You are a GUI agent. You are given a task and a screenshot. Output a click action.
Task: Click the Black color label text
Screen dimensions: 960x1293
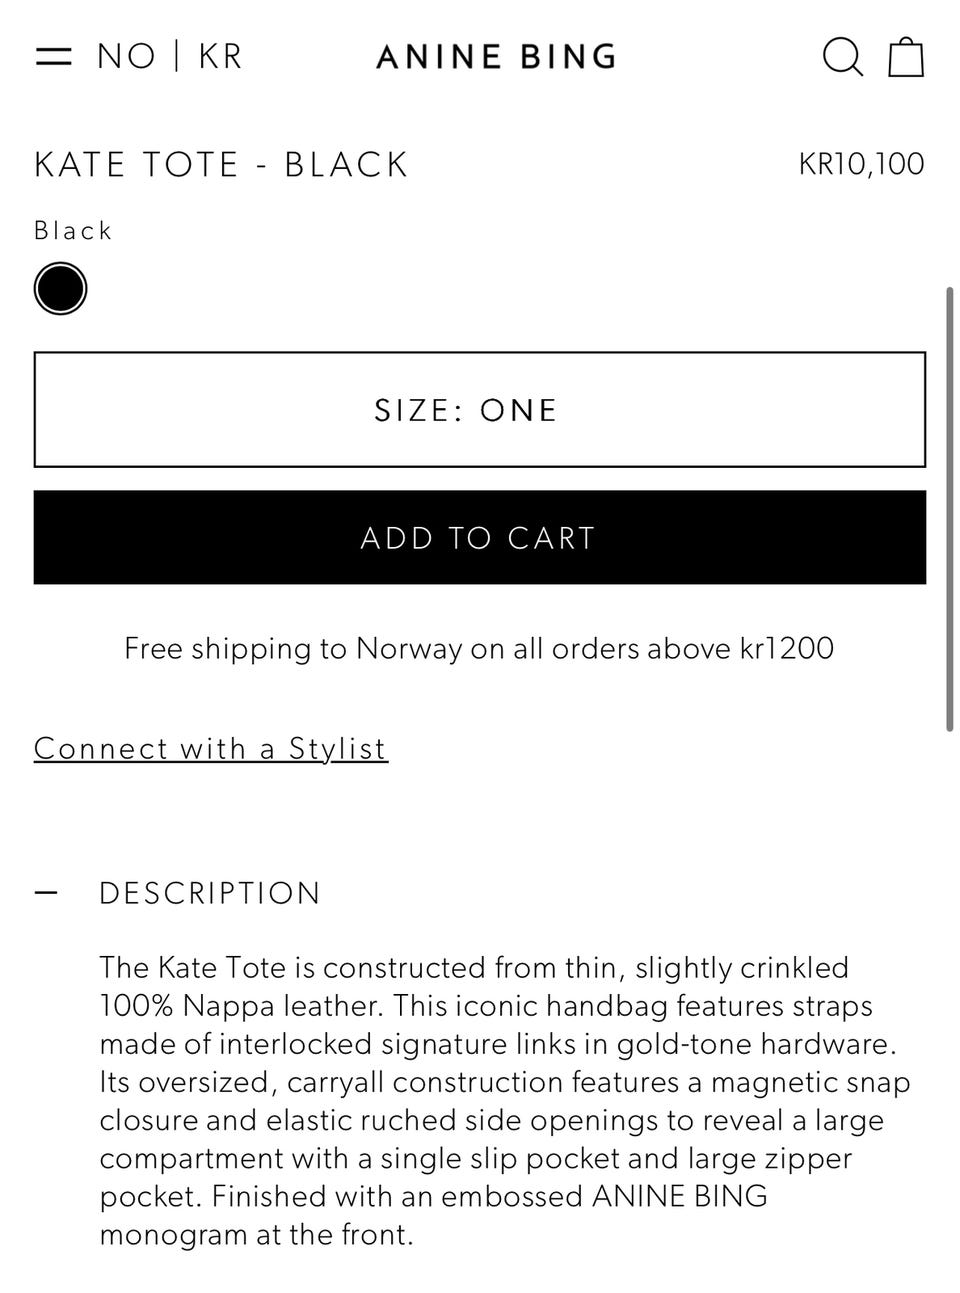pyautogui.click(x=73, y=231)
